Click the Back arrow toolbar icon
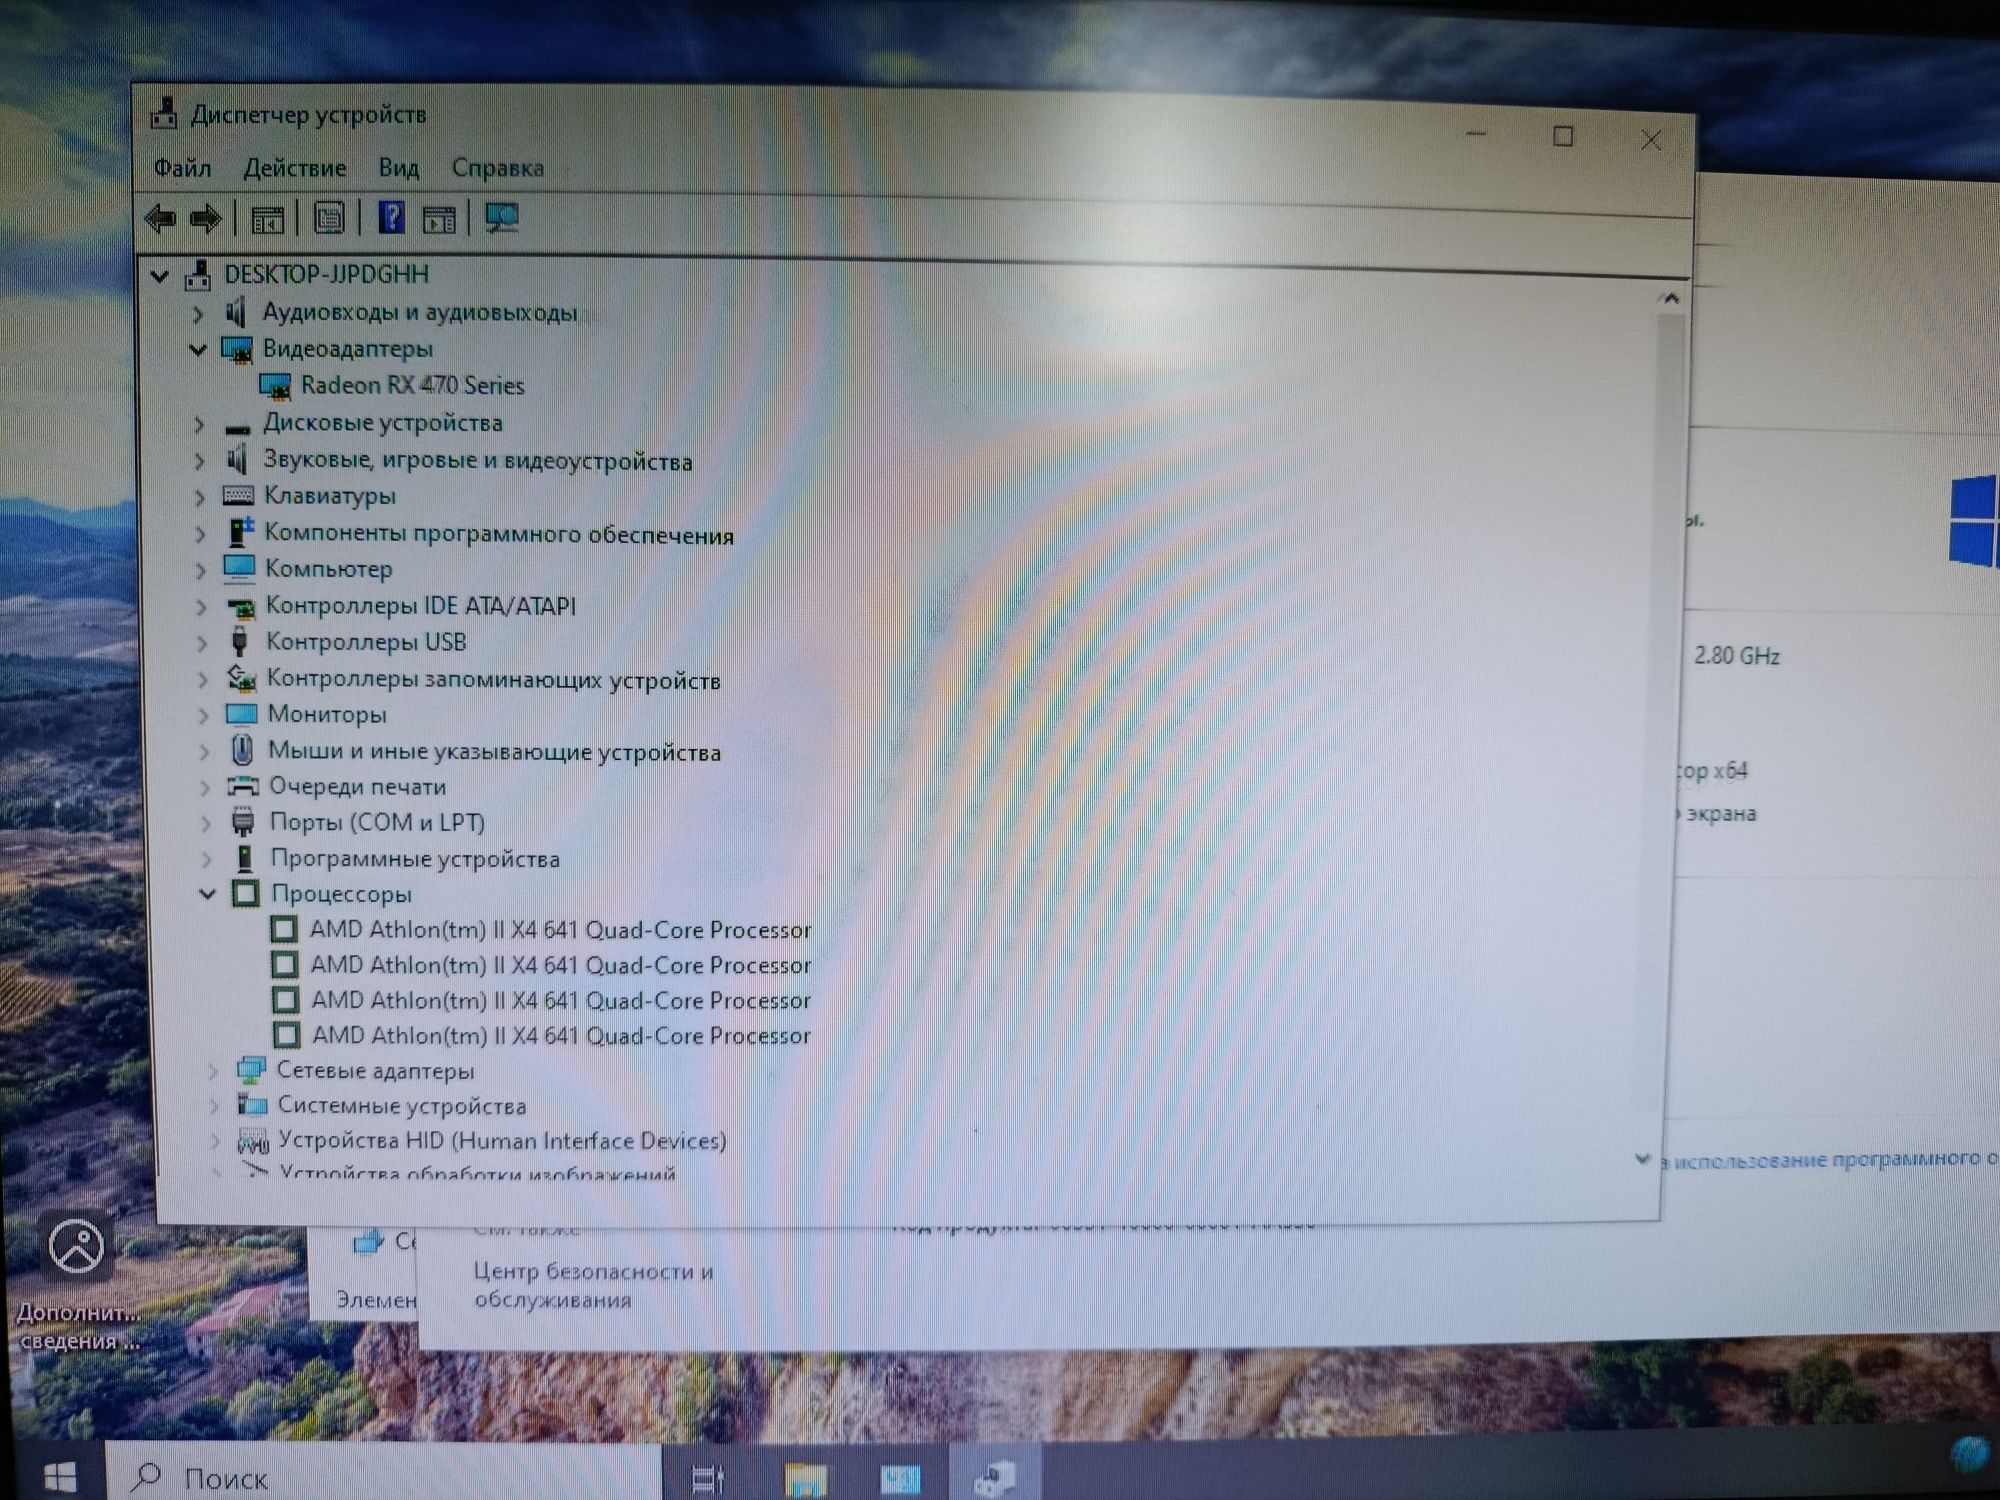This screenshot has width=2000, height=1500. coord(160,218)
